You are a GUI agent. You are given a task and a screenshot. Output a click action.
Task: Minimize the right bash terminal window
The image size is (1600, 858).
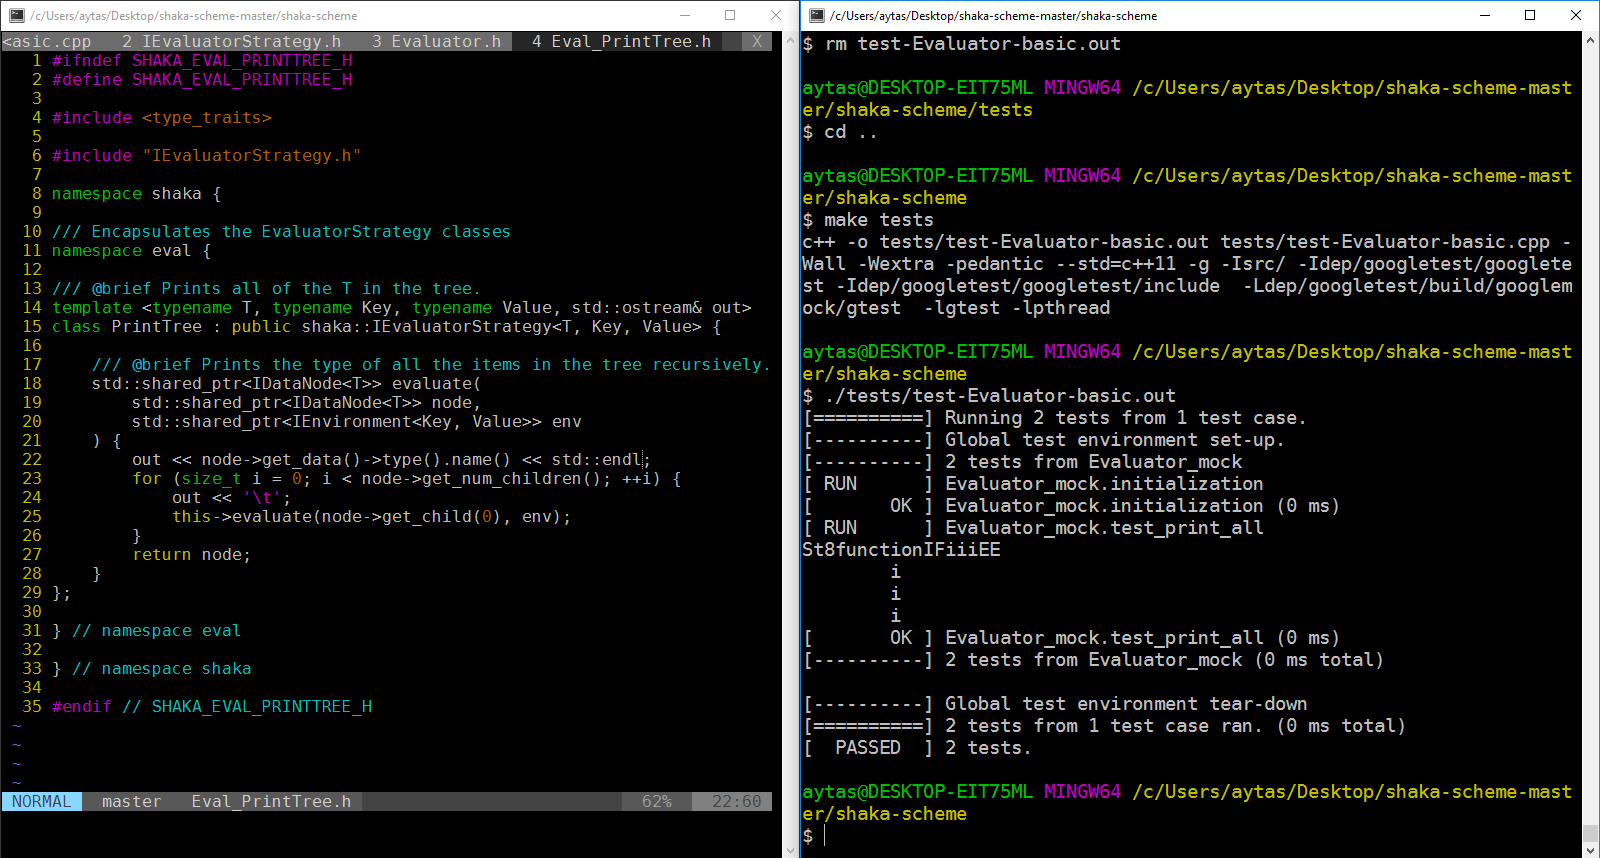coord(1485,15)
